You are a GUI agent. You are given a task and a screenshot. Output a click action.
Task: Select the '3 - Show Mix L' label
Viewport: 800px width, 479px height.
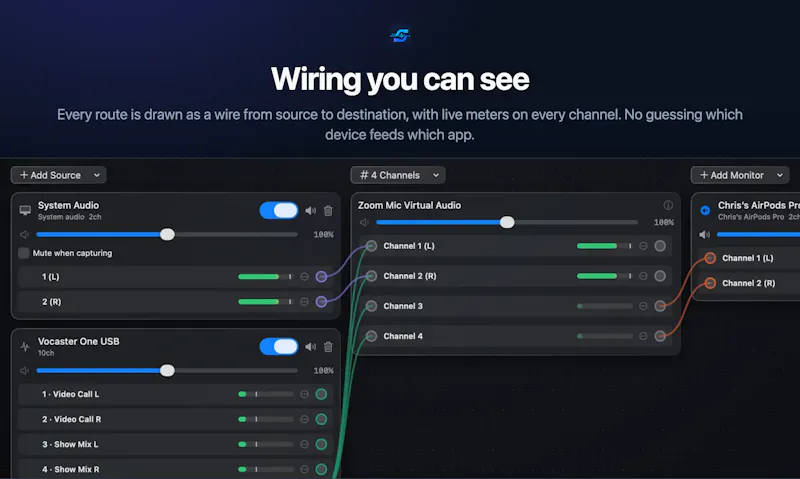70,444
